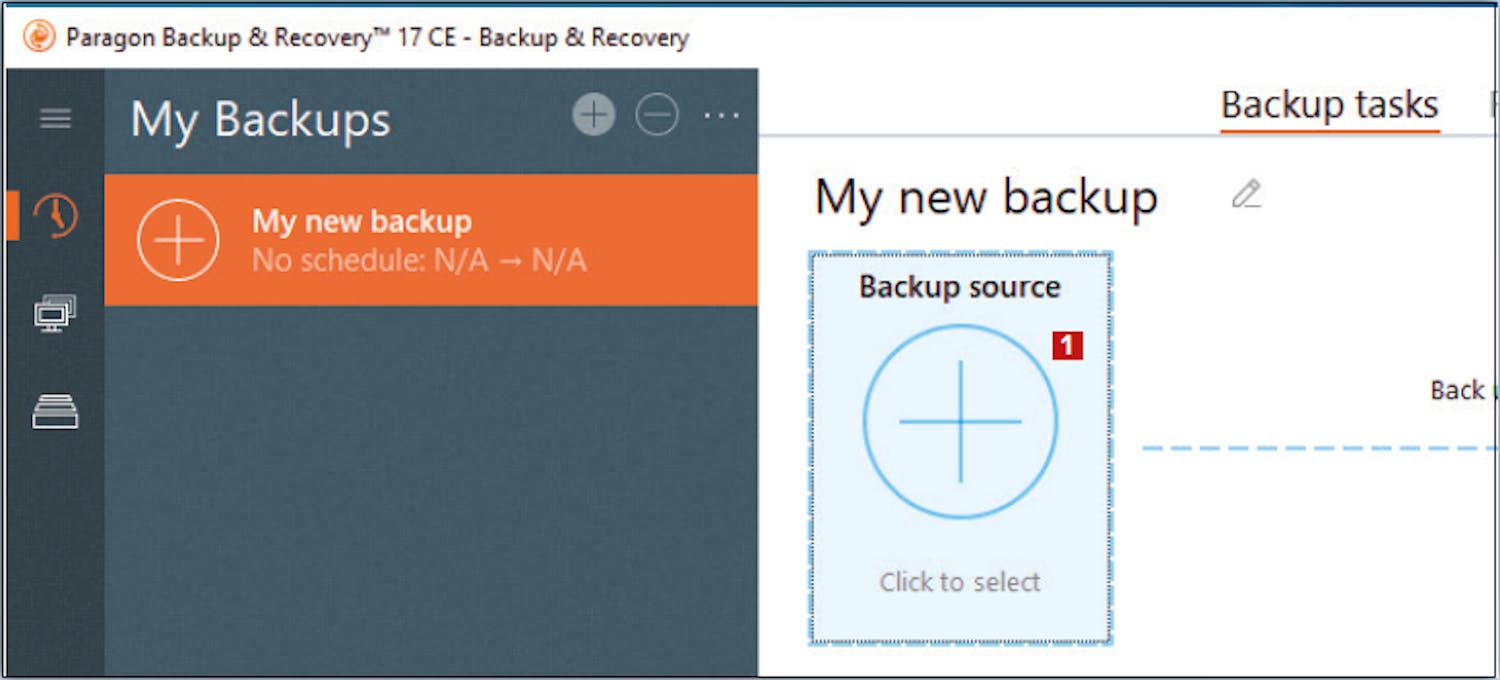Open the hamburger navigation menu
This screenshot has height=680, width=1500.
pos(55,119)
